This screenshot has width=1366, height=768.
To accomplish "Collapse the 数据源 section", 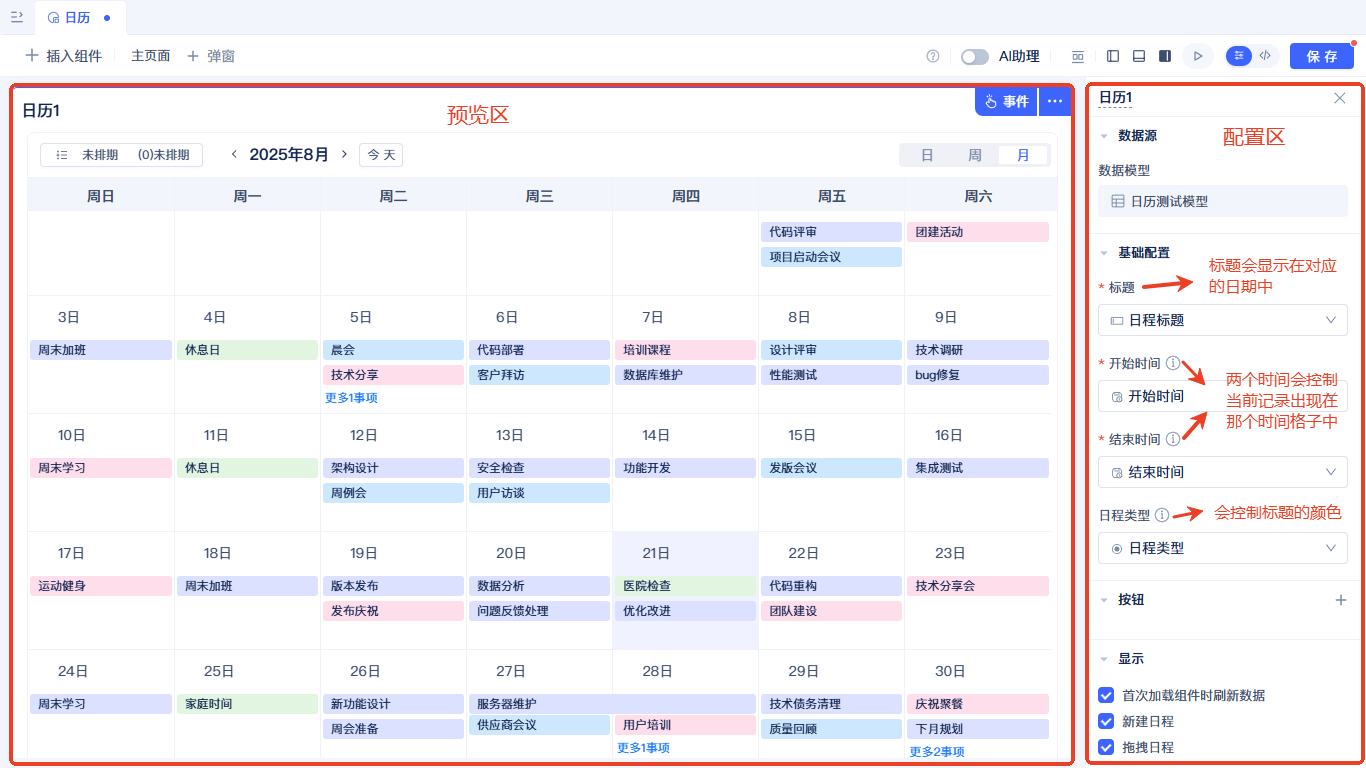I will click(1104, 136).
